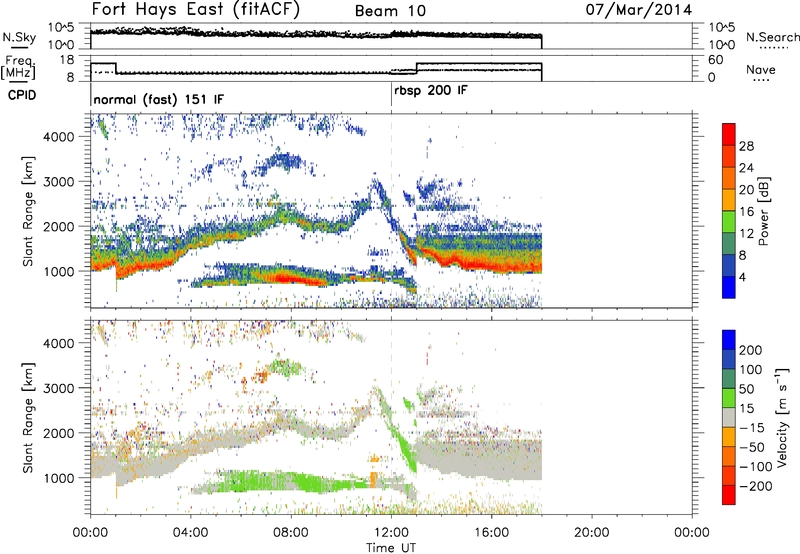This screenshot has width=800, height=554.
Task: Click the bright blue bottom of the power colorbar
Action: 729,287
